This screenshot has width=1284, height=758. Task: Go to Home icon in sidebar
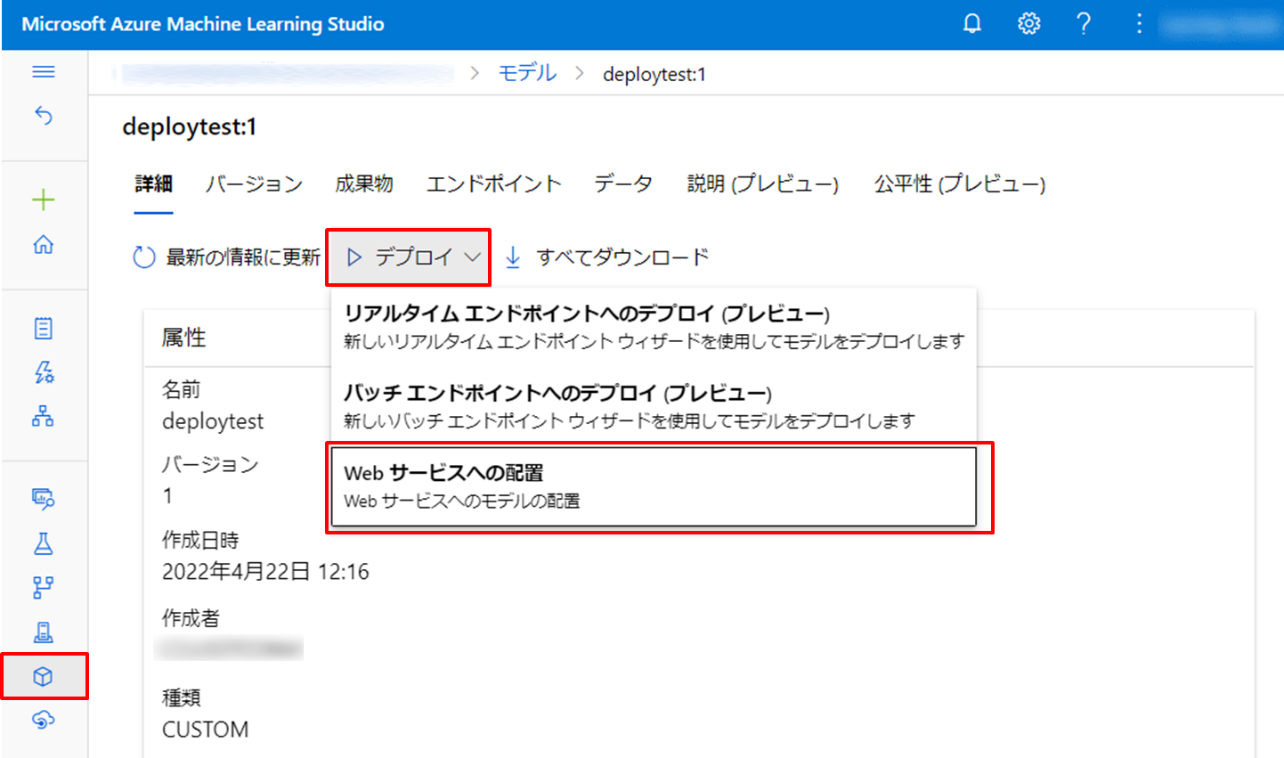point(44,245)
